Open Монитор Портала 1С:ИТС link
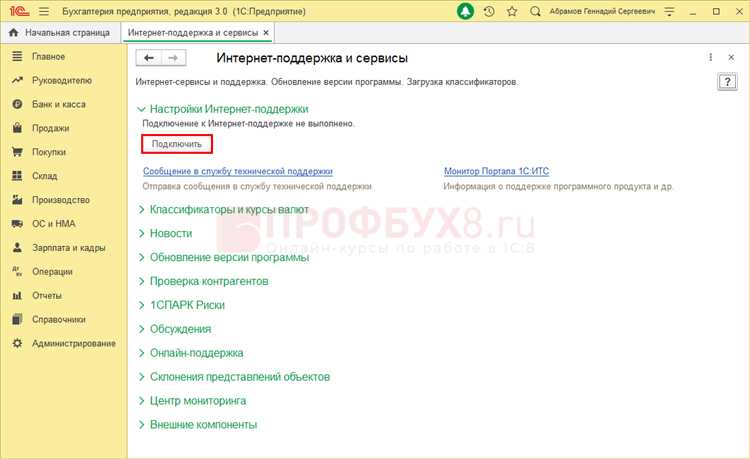 pyautogui.click(x=496, y=171)
